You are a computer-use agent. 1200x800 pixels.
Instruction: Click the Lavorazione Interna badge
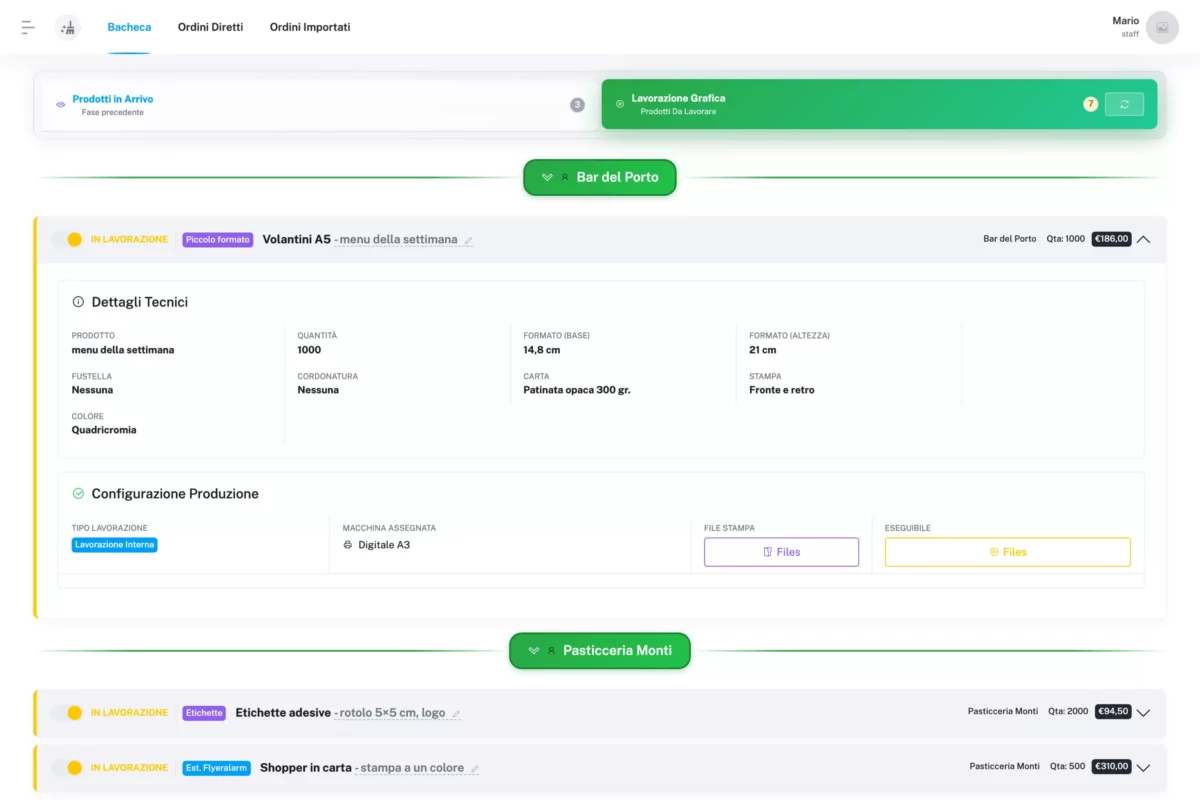114,545
